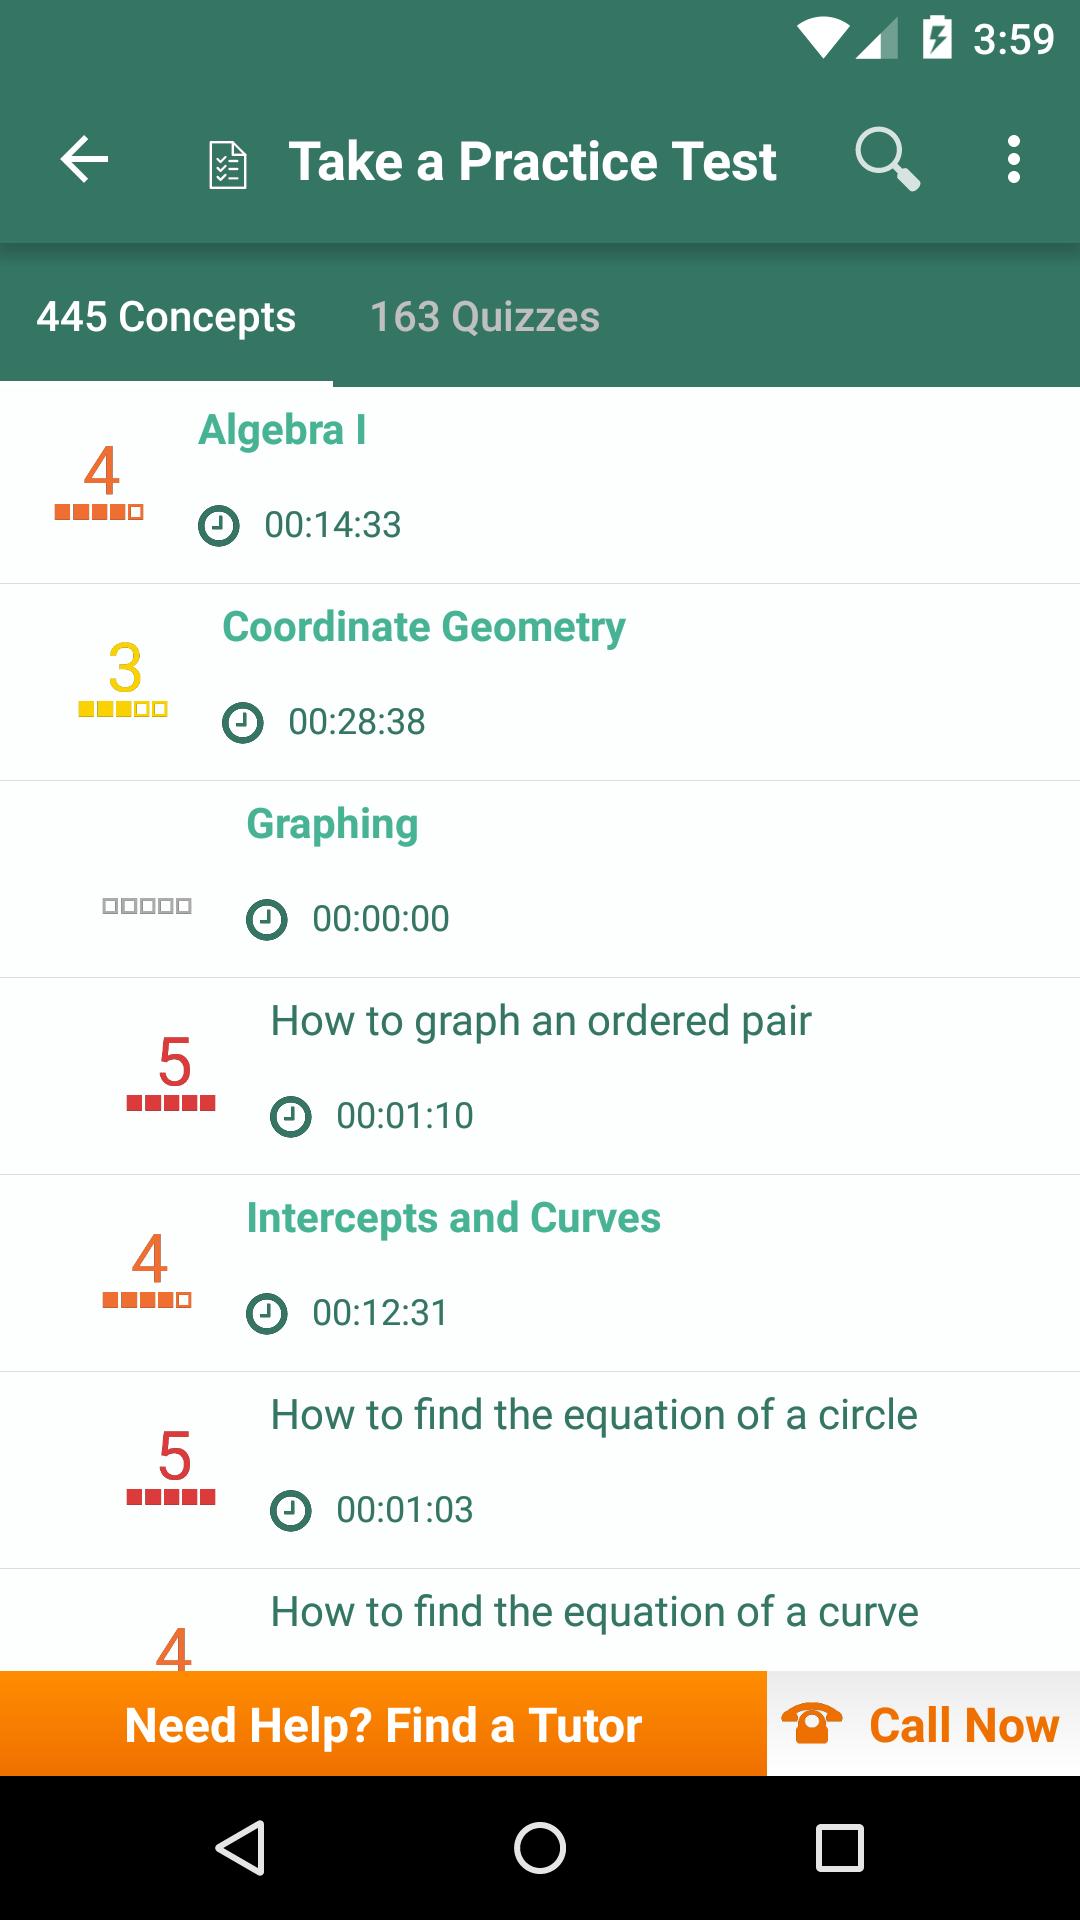1080x1920 pixels.
Task: Expand Coordinate Geometry category
Action: pyautogui.click(x=540, y=682)
